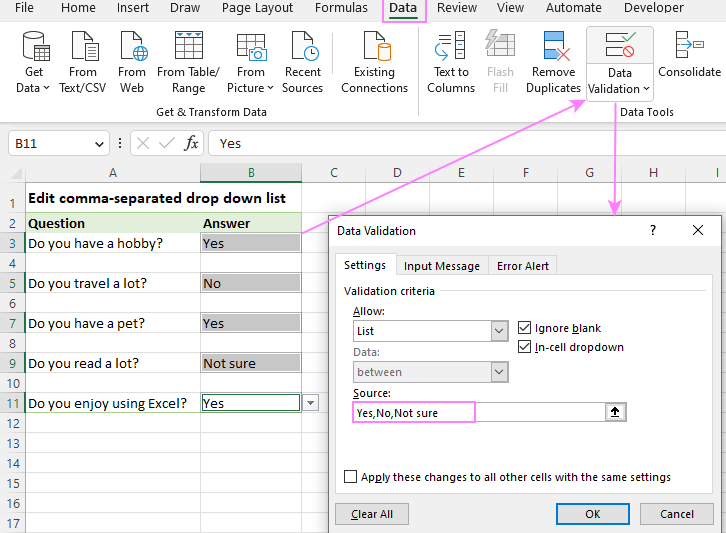Uncheck the Ignore blank checkbox
Image resolution: width=726 pixels, height=533 pixels.
[x=526, y=328]
